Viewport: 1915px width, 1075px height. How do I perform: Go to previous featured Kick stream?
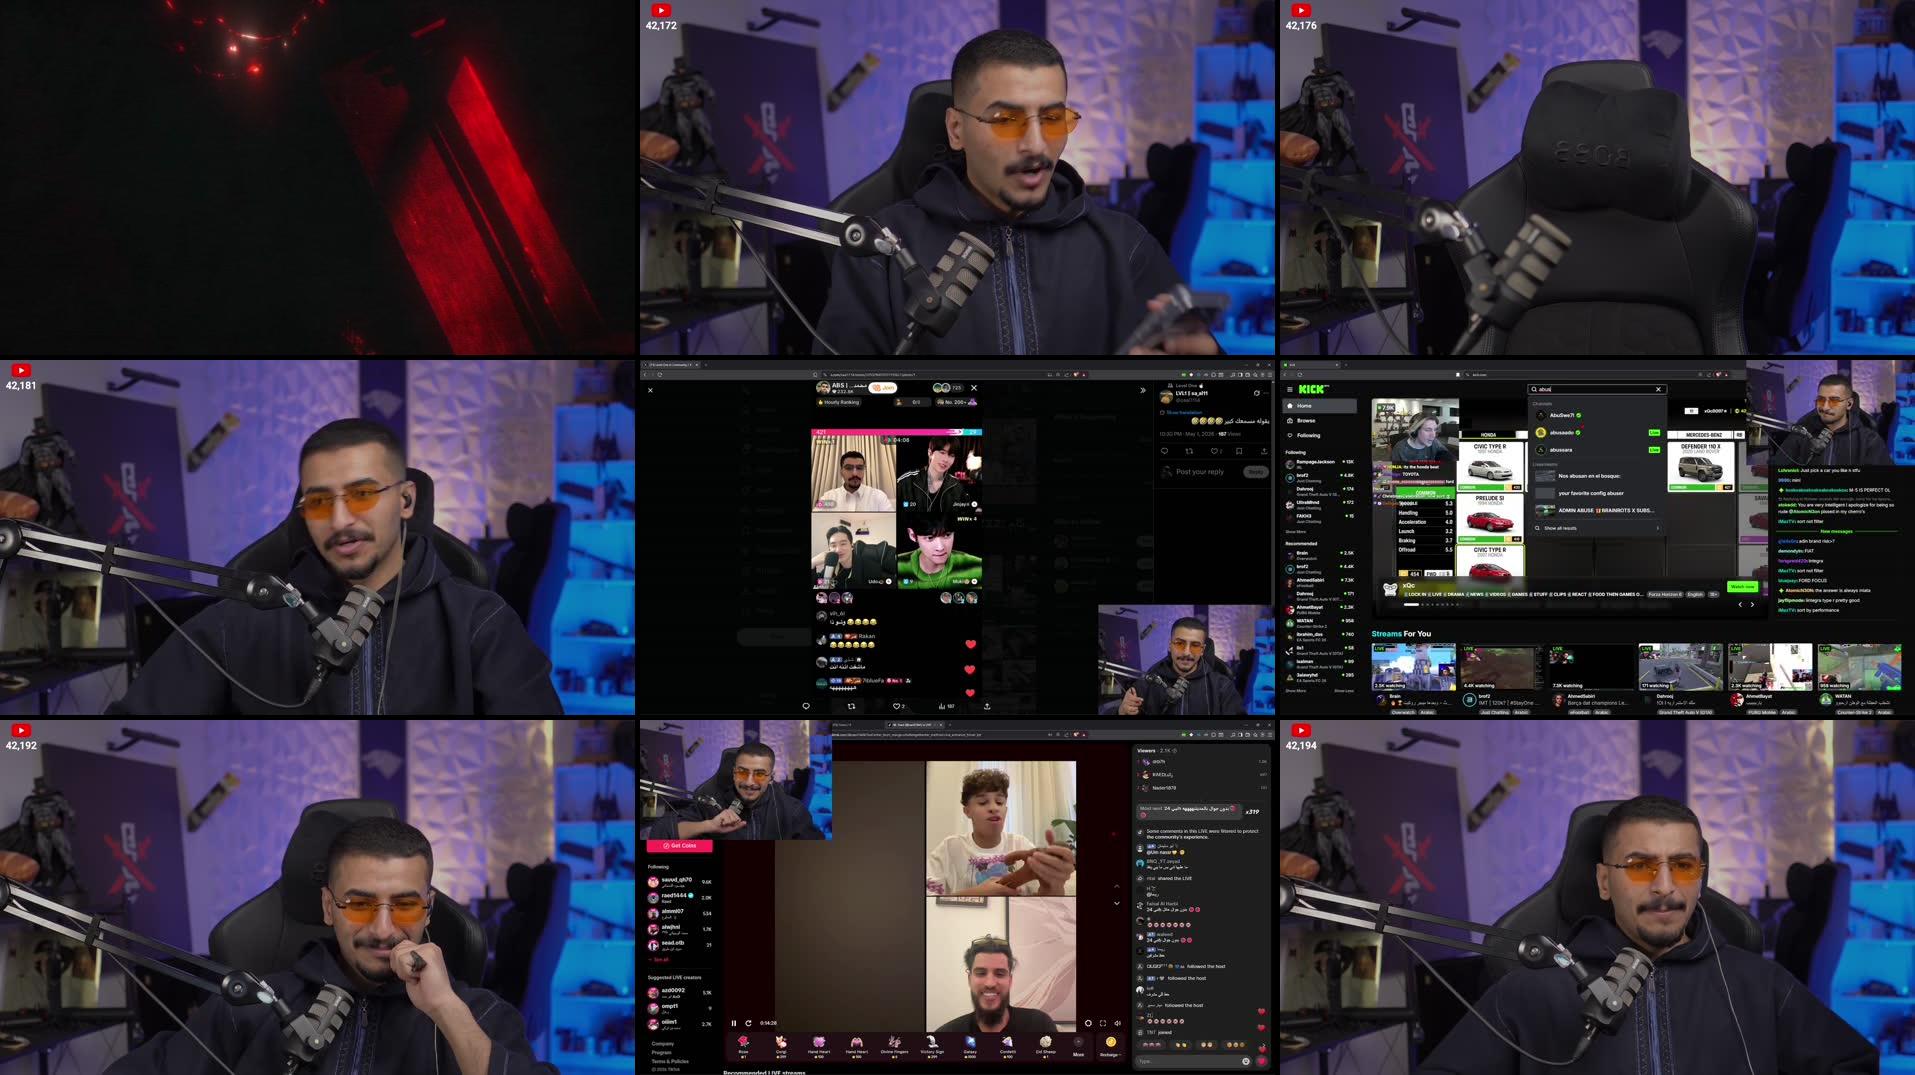click(x=1740, y=604)
